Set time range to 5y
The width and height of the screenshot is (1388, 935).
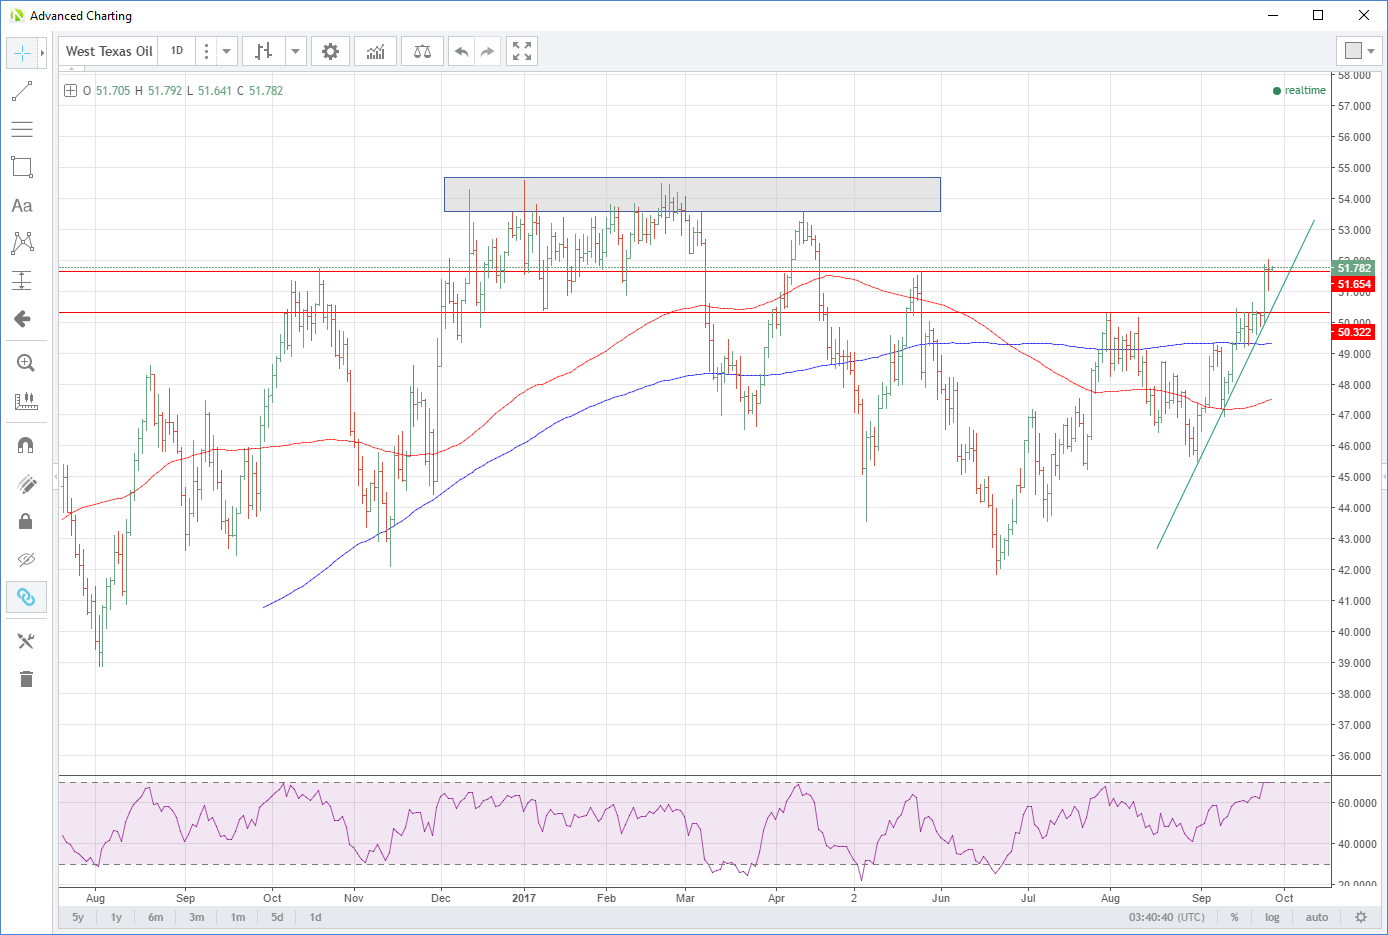coord(78,917)
